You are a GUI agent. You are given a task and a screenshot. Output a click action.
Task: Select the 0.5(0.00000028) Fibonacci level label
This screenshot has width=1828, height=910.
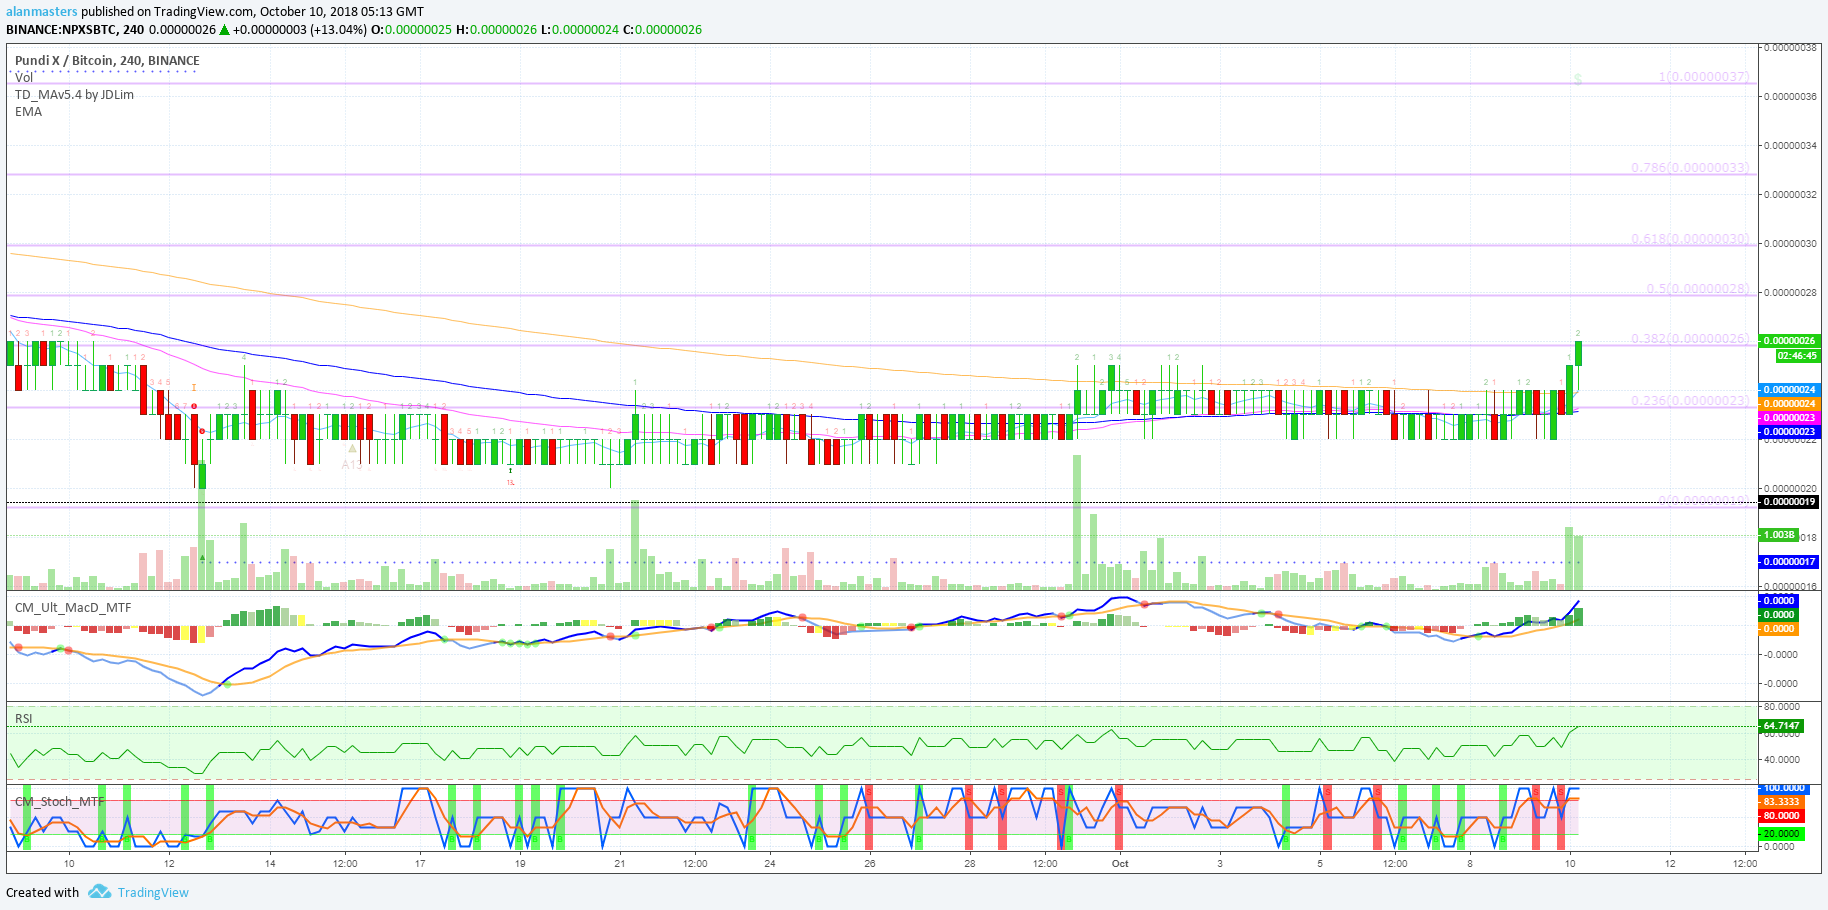click(x=1699, y=289)
